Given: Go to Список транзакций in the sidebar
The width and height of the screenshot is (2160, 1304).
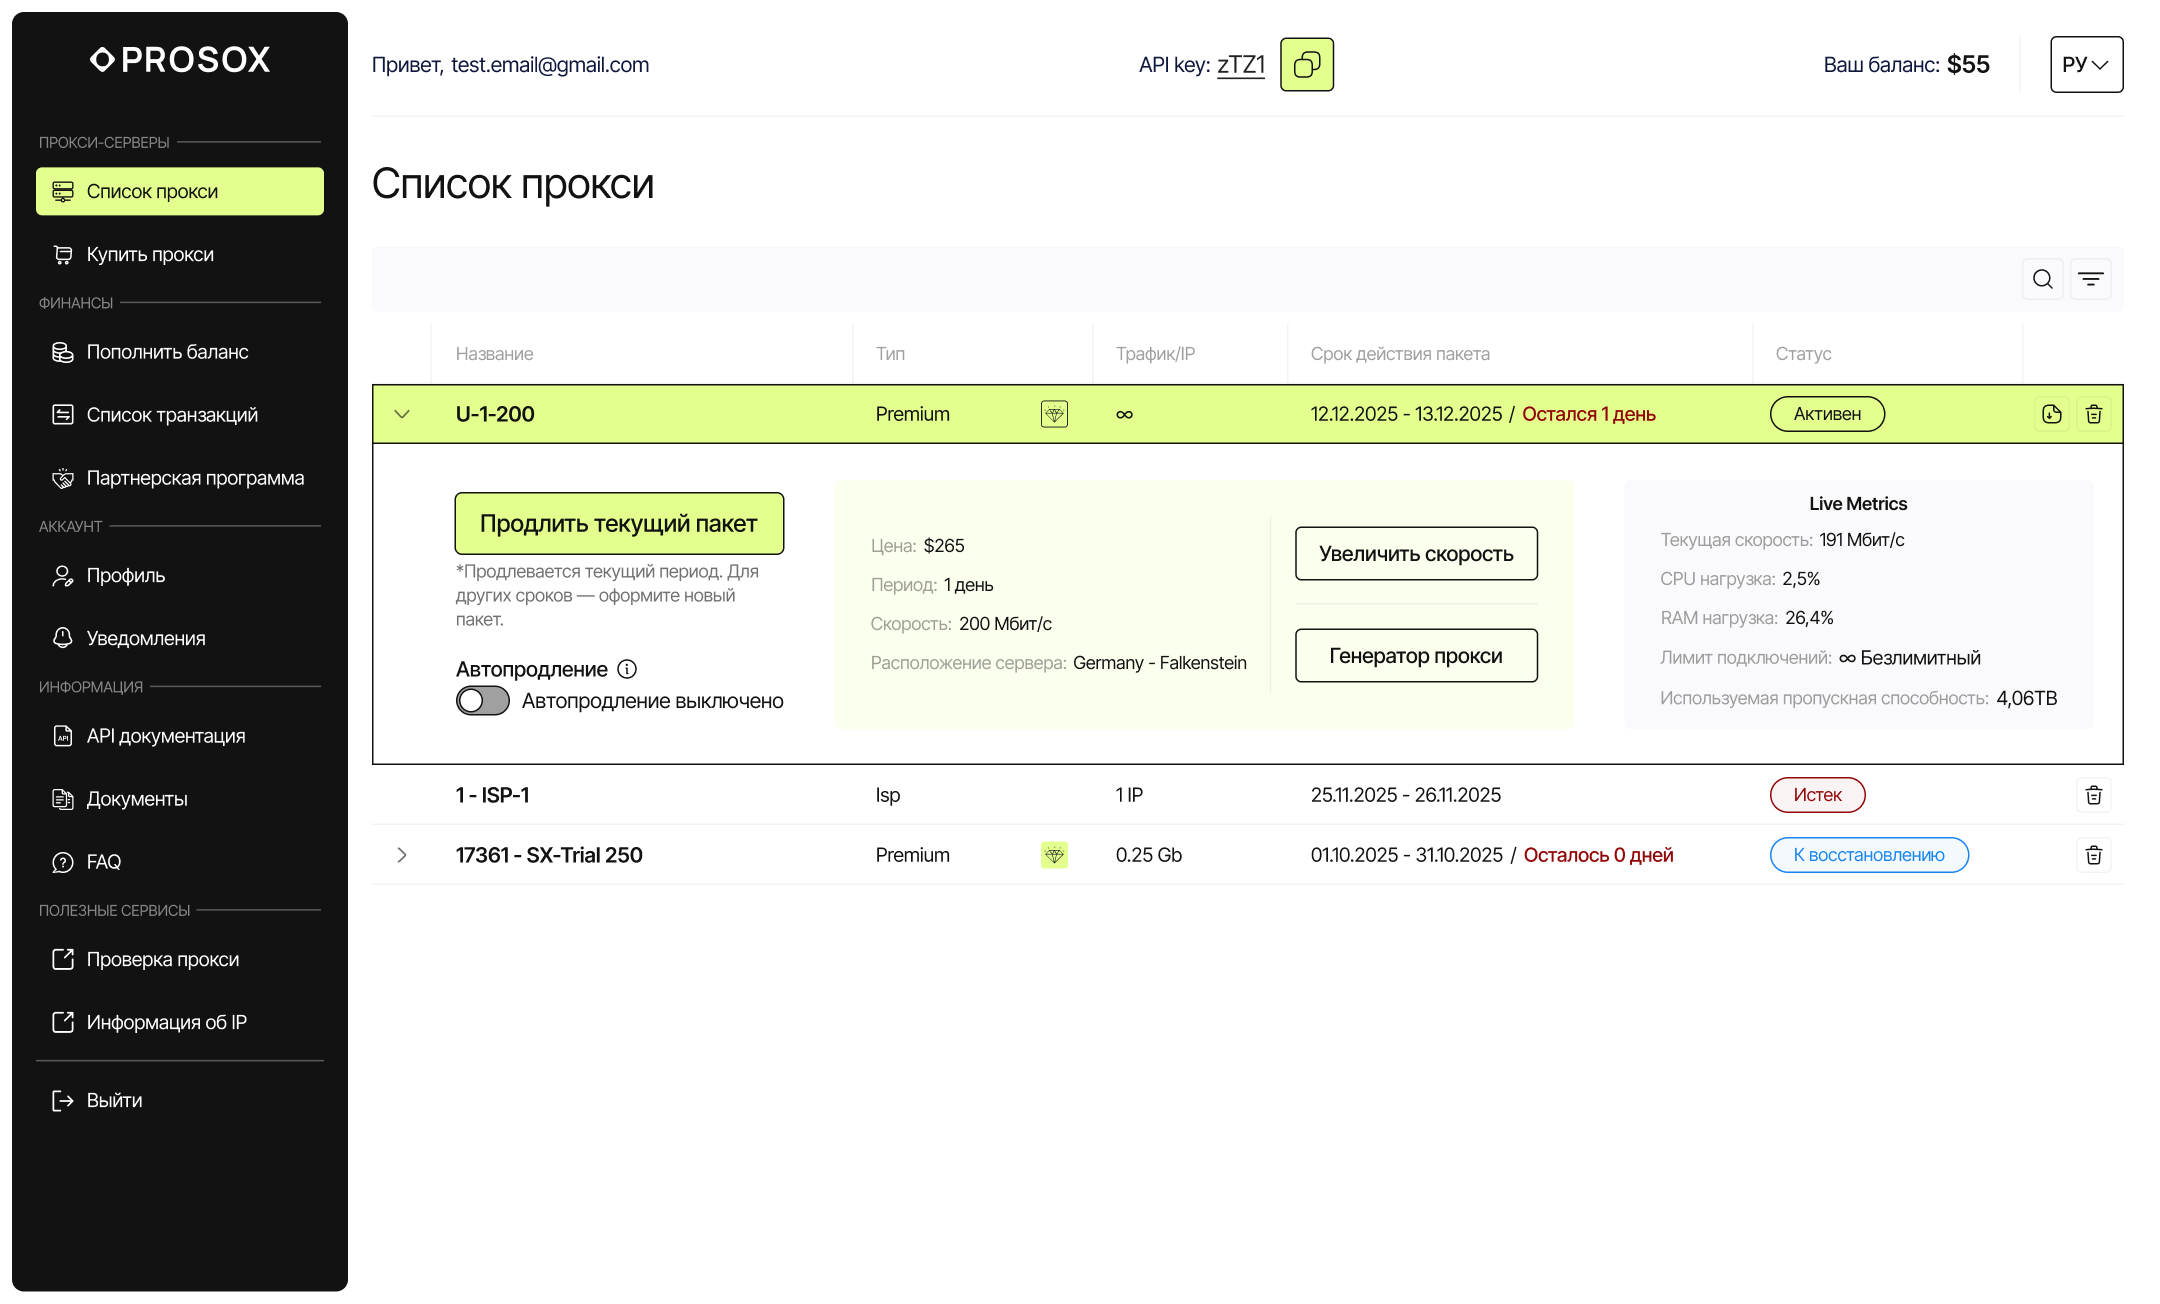Looking at the screenshot, I should [x=172, y=415].
